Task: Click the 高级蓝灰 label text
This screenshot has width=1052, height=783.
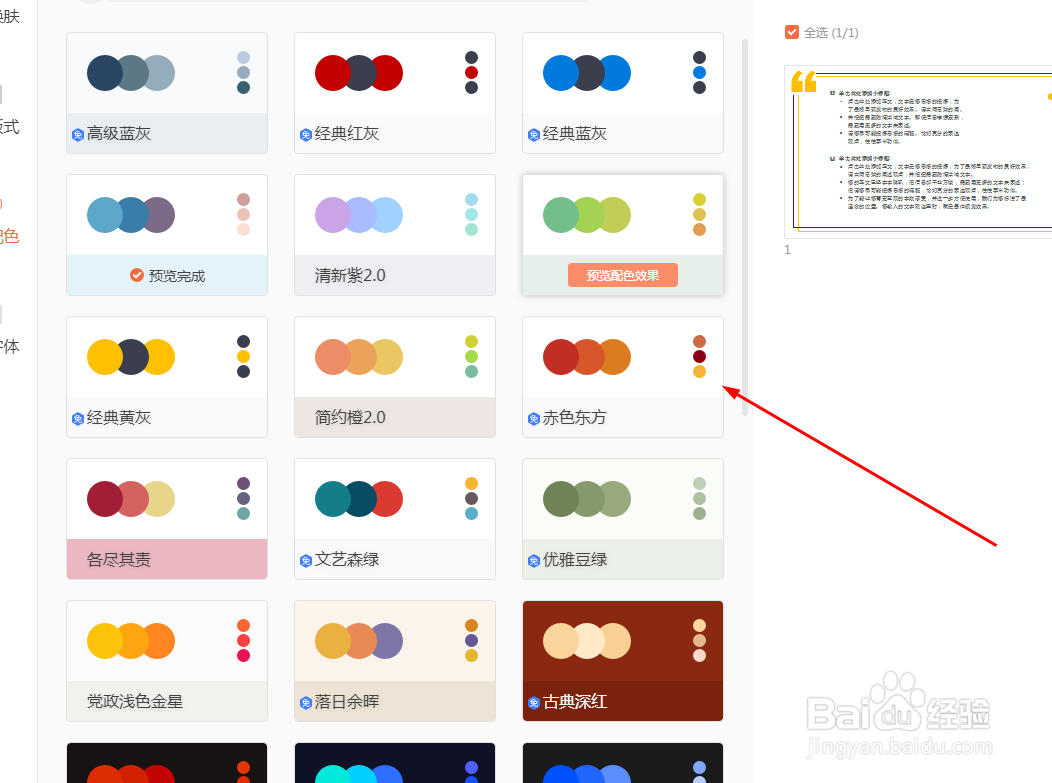Action: click(119, 134)
